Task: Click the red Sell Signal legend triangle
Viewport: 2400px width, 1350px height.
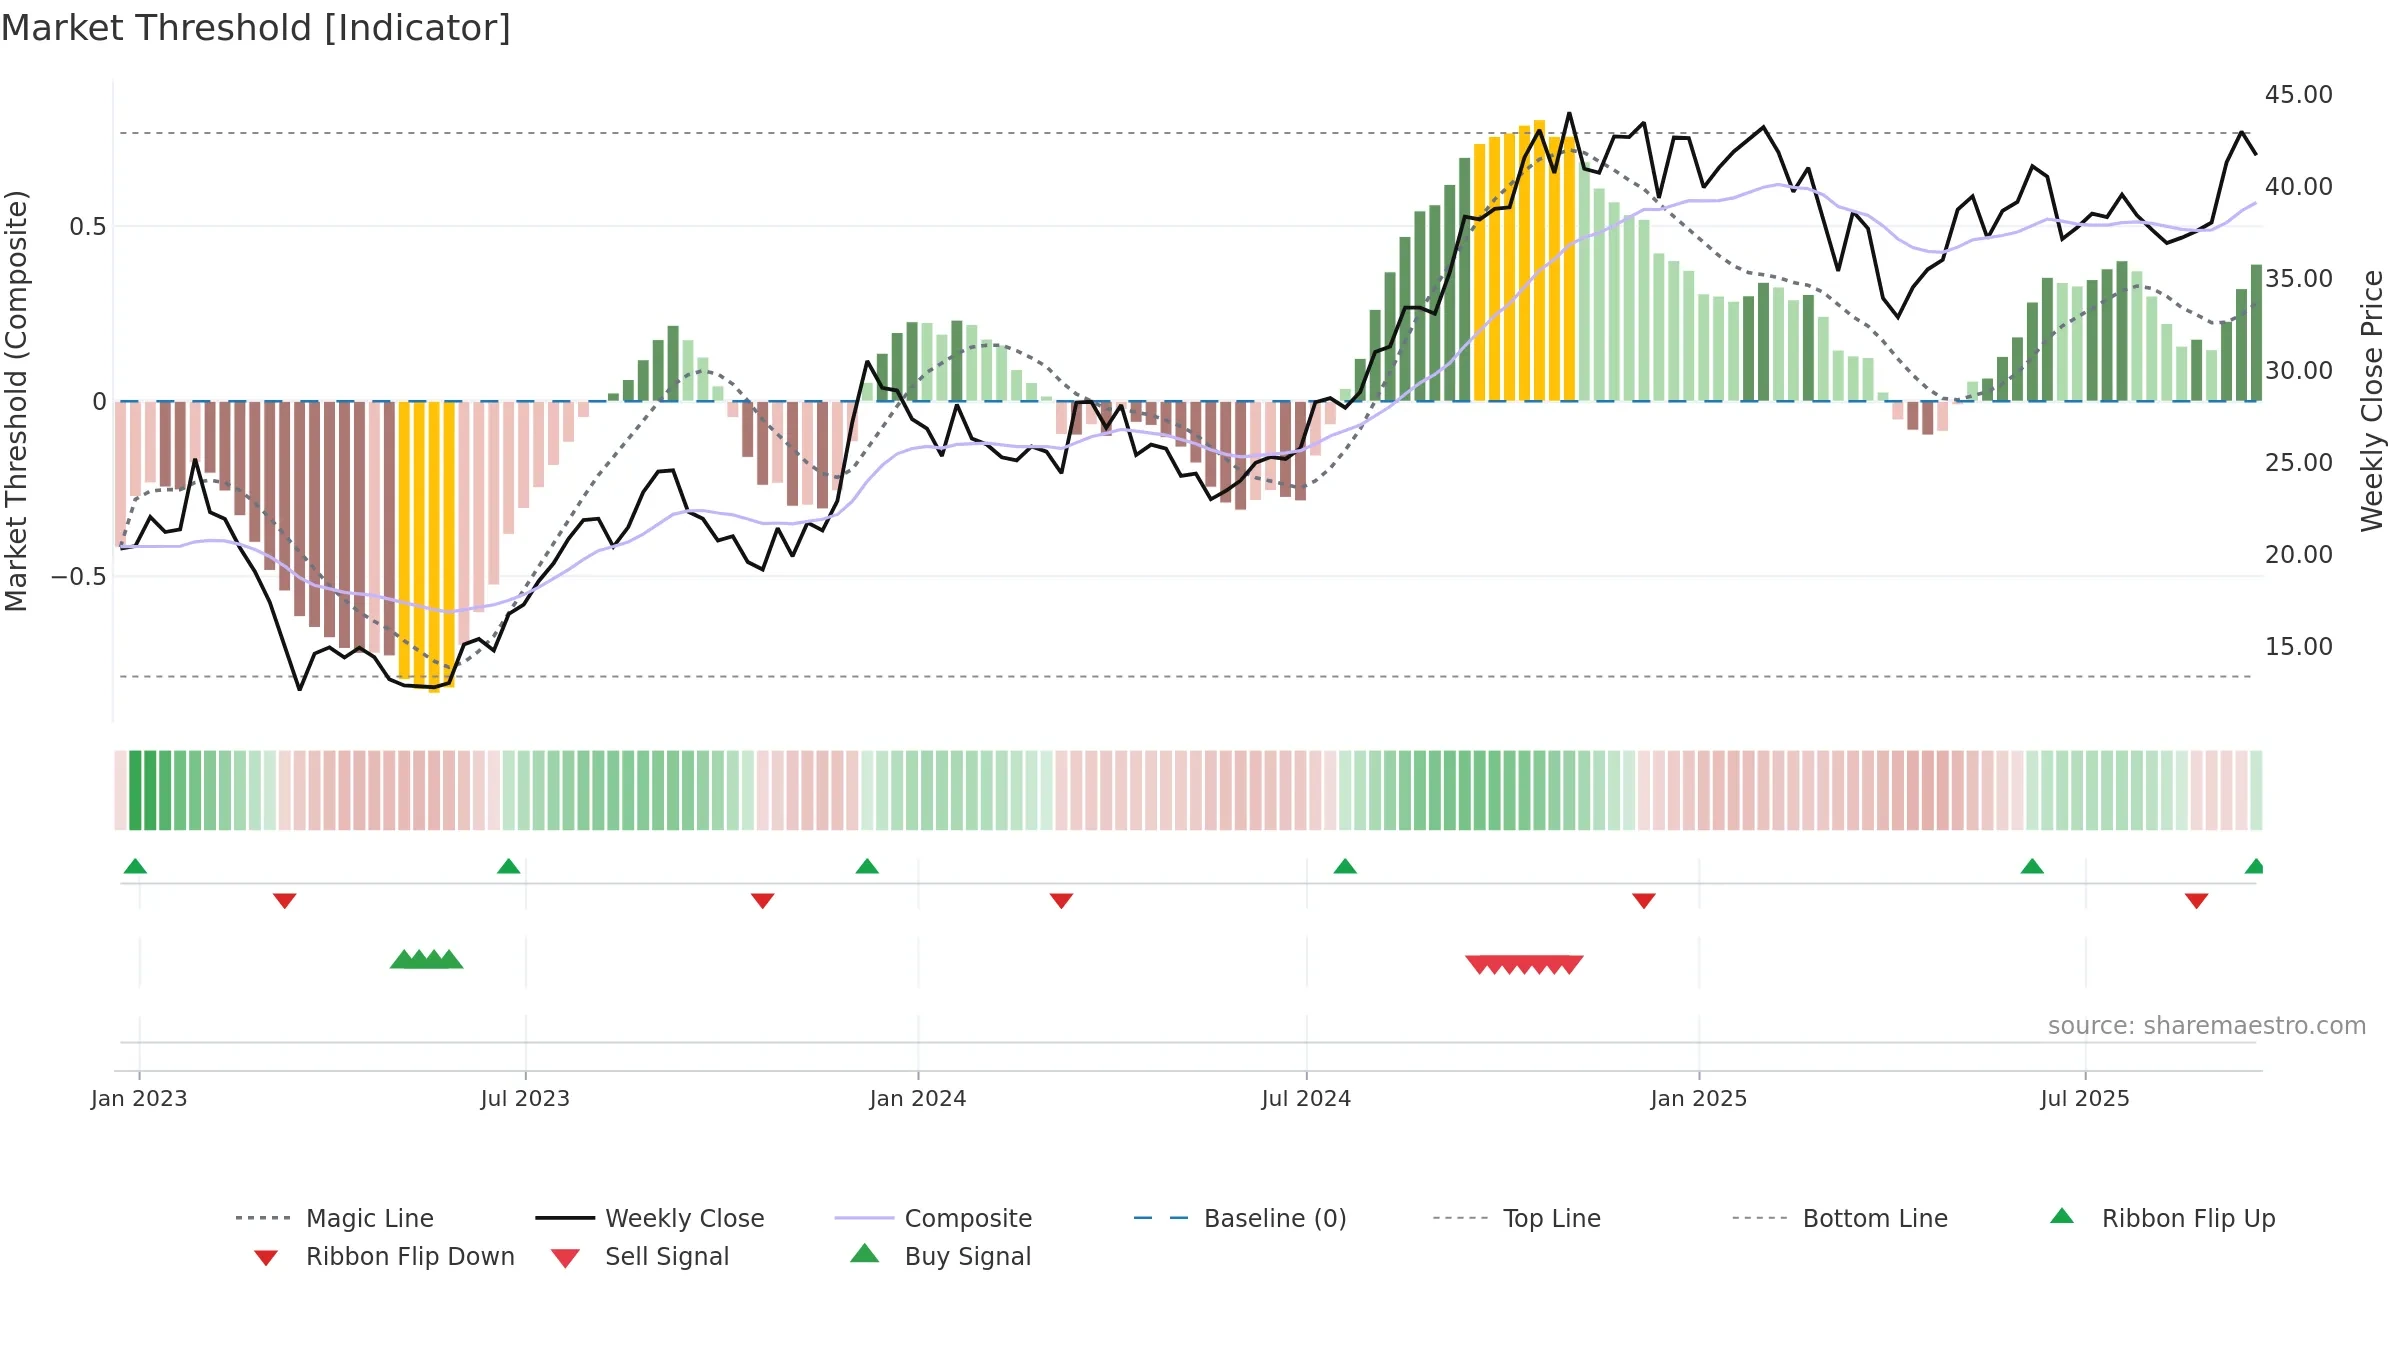Action: point(565,1258)
